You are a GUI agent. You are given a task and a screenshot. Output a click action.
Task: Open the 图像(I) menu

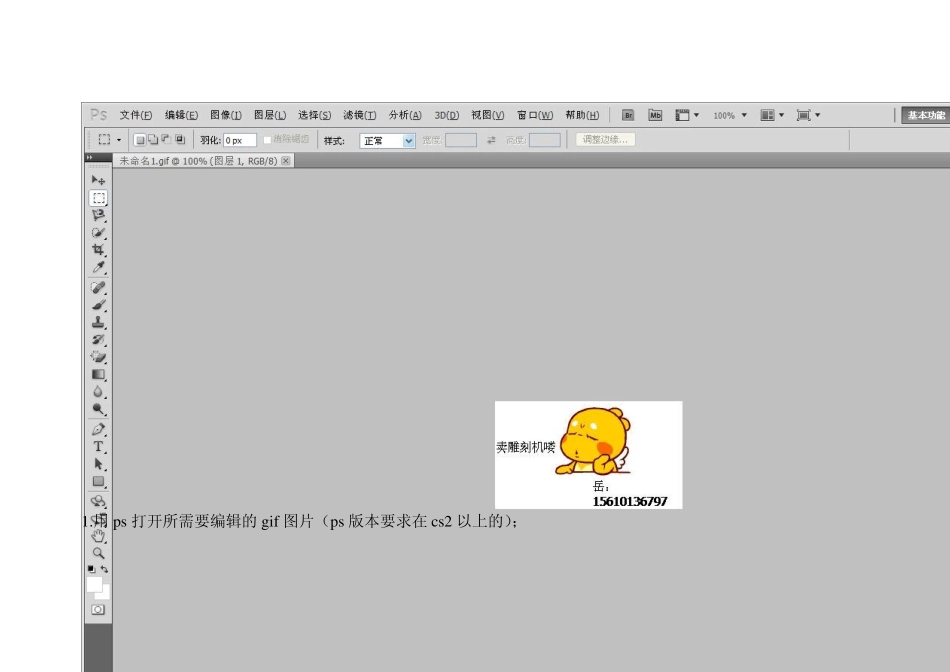[x=226, y=115]
